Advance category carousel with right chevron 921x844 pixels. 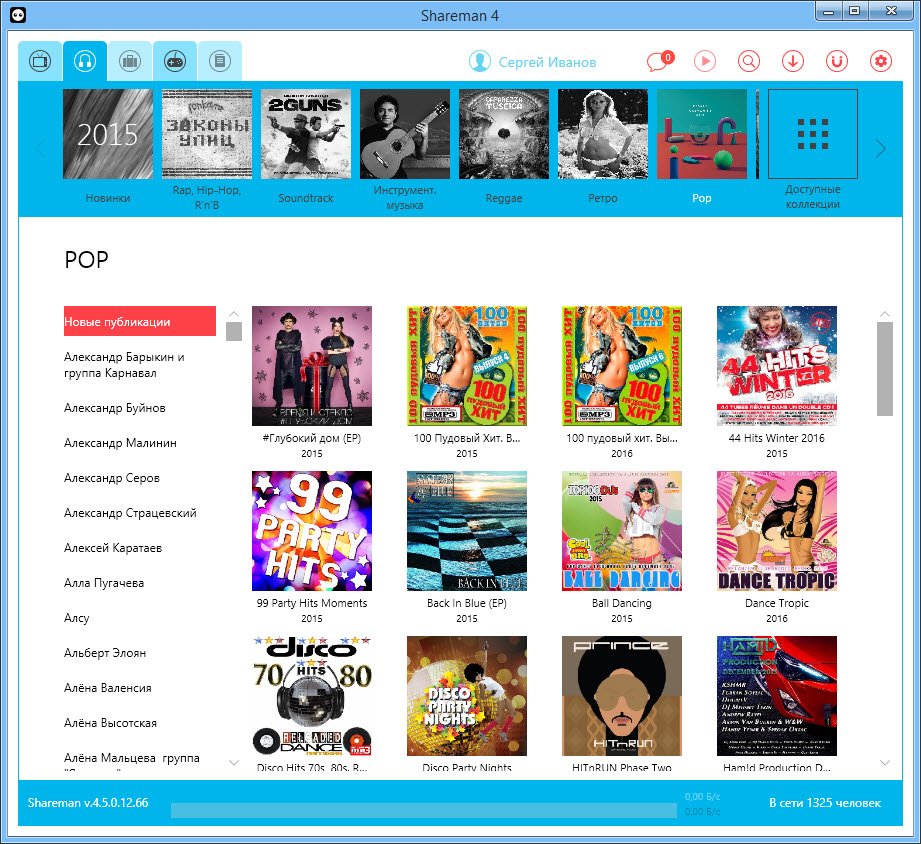[x=880, y=149]
